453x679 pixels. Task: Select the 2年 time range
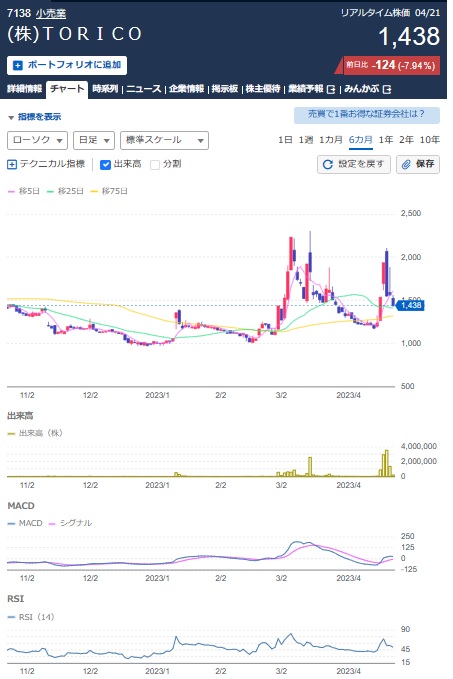(406, 140)
